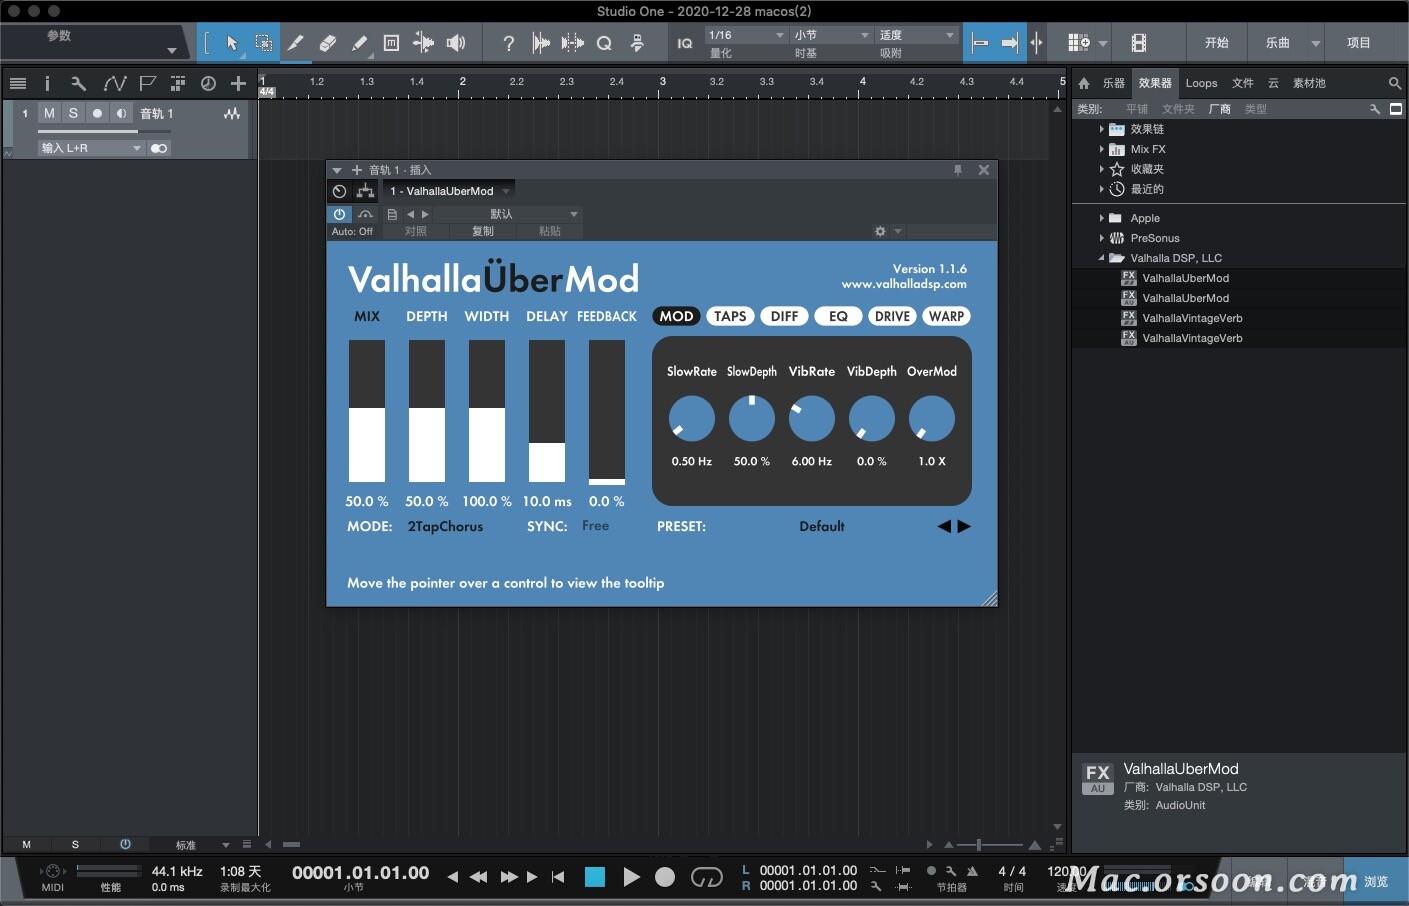The width and height of the screenshot is (1409, 906).
Task: Click the record button in transport
Action: pos(665,877)
